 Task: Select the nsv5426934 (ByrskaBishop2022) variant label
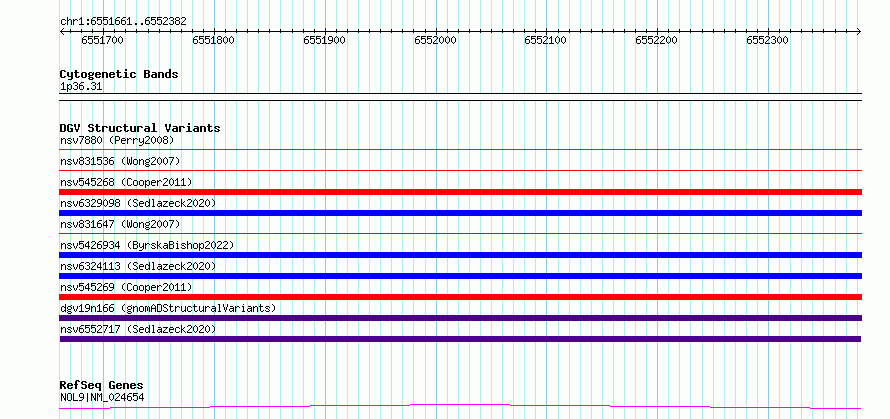click(x=147, y=245)
